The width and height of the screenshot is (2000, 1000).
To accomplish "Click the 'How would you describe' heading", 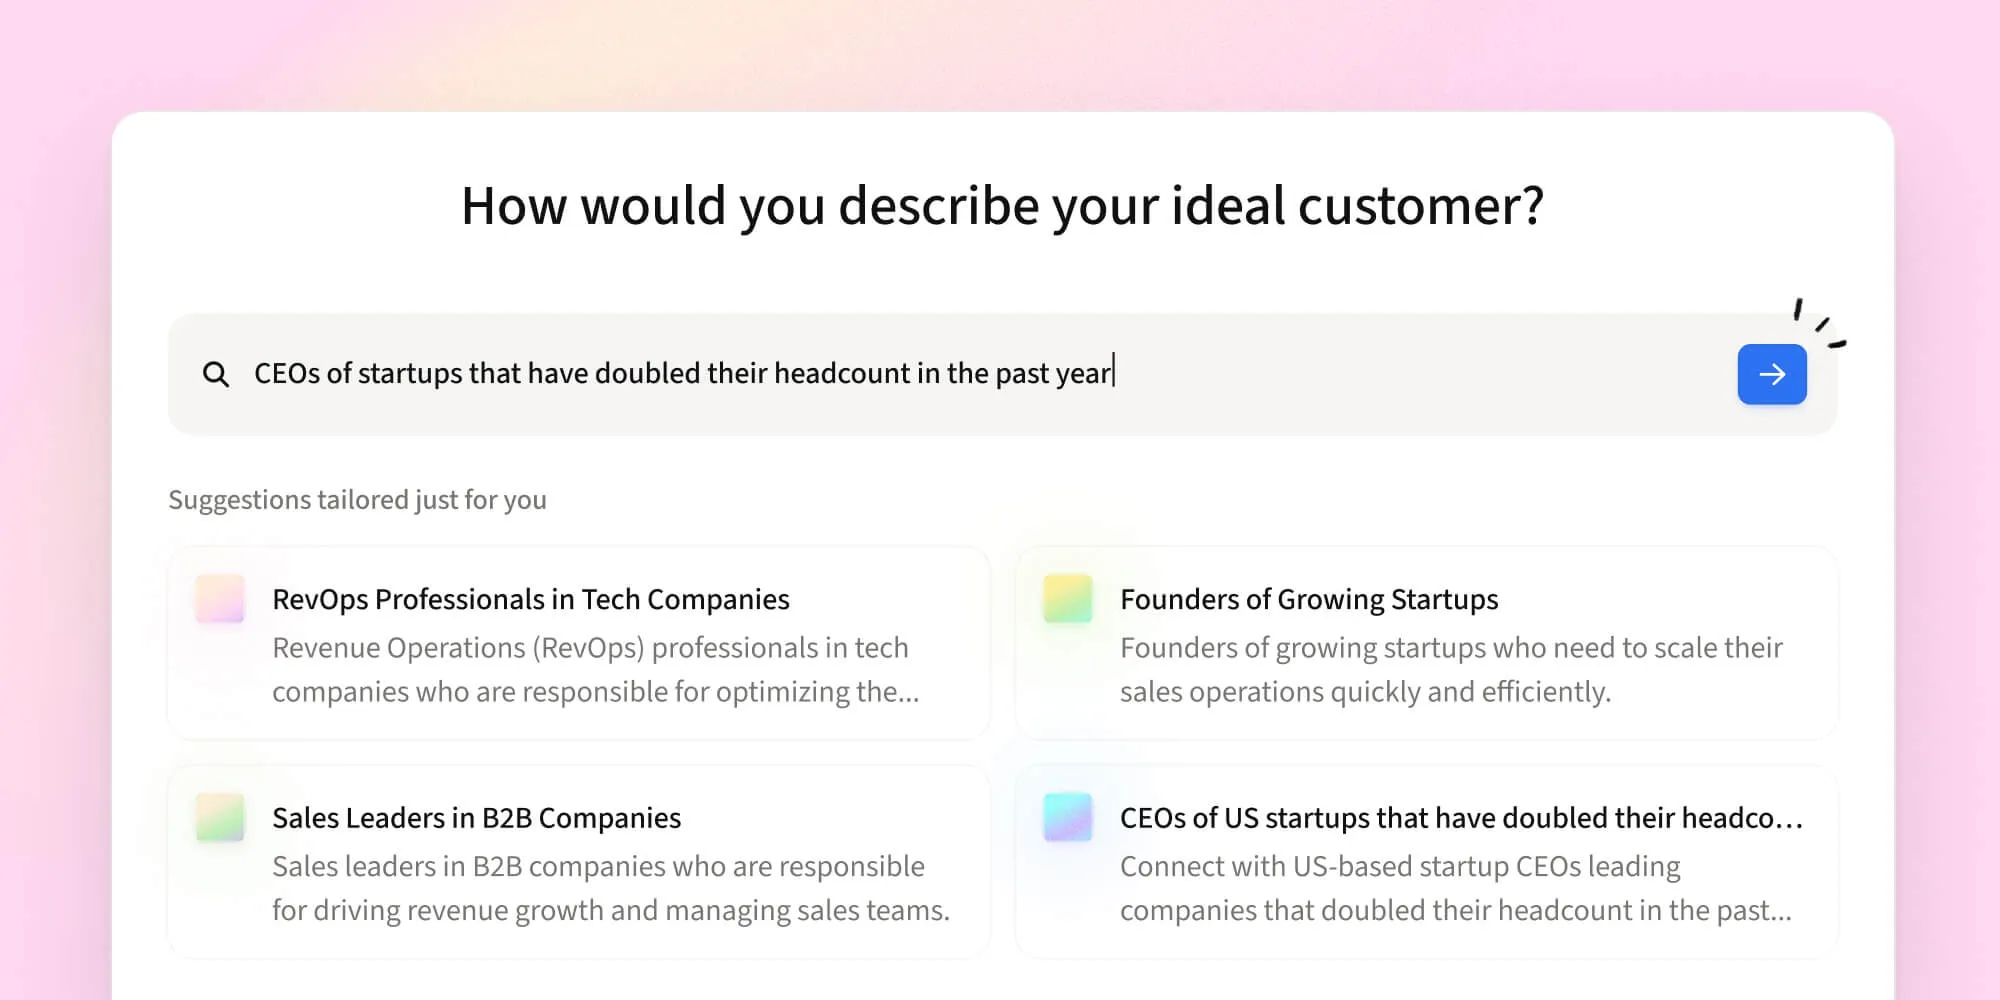I will click(x=1002, y=206).
